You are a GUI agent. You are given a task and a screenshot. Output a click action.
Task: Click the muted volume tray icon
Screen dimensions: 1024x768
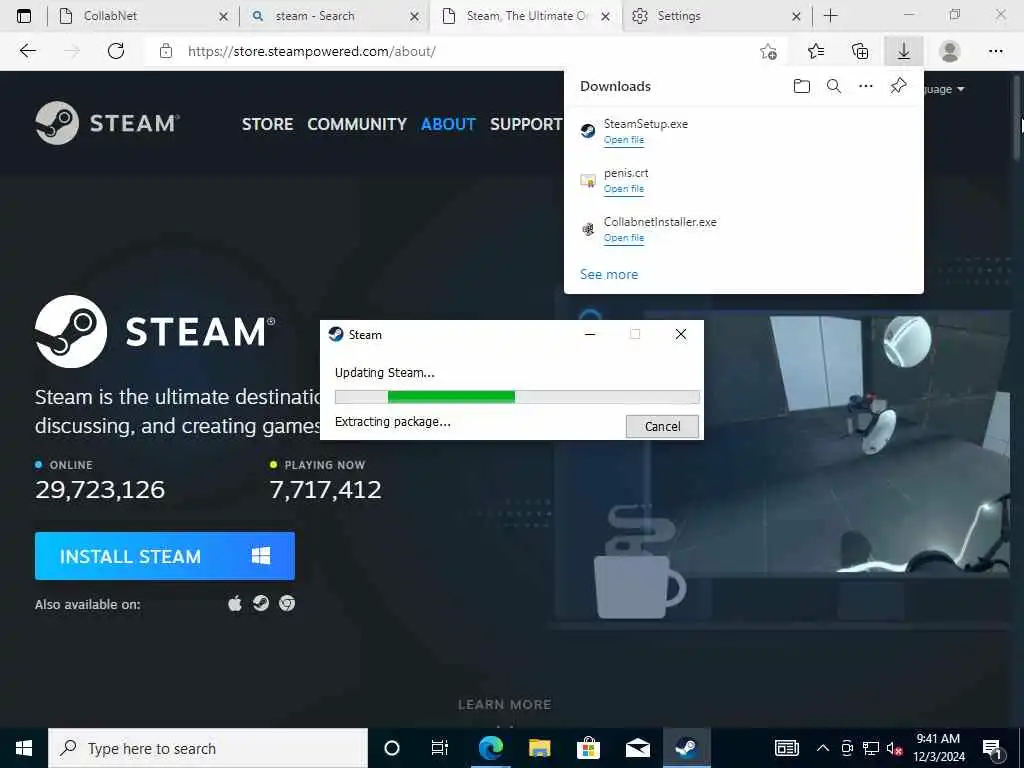coord(894,748)
